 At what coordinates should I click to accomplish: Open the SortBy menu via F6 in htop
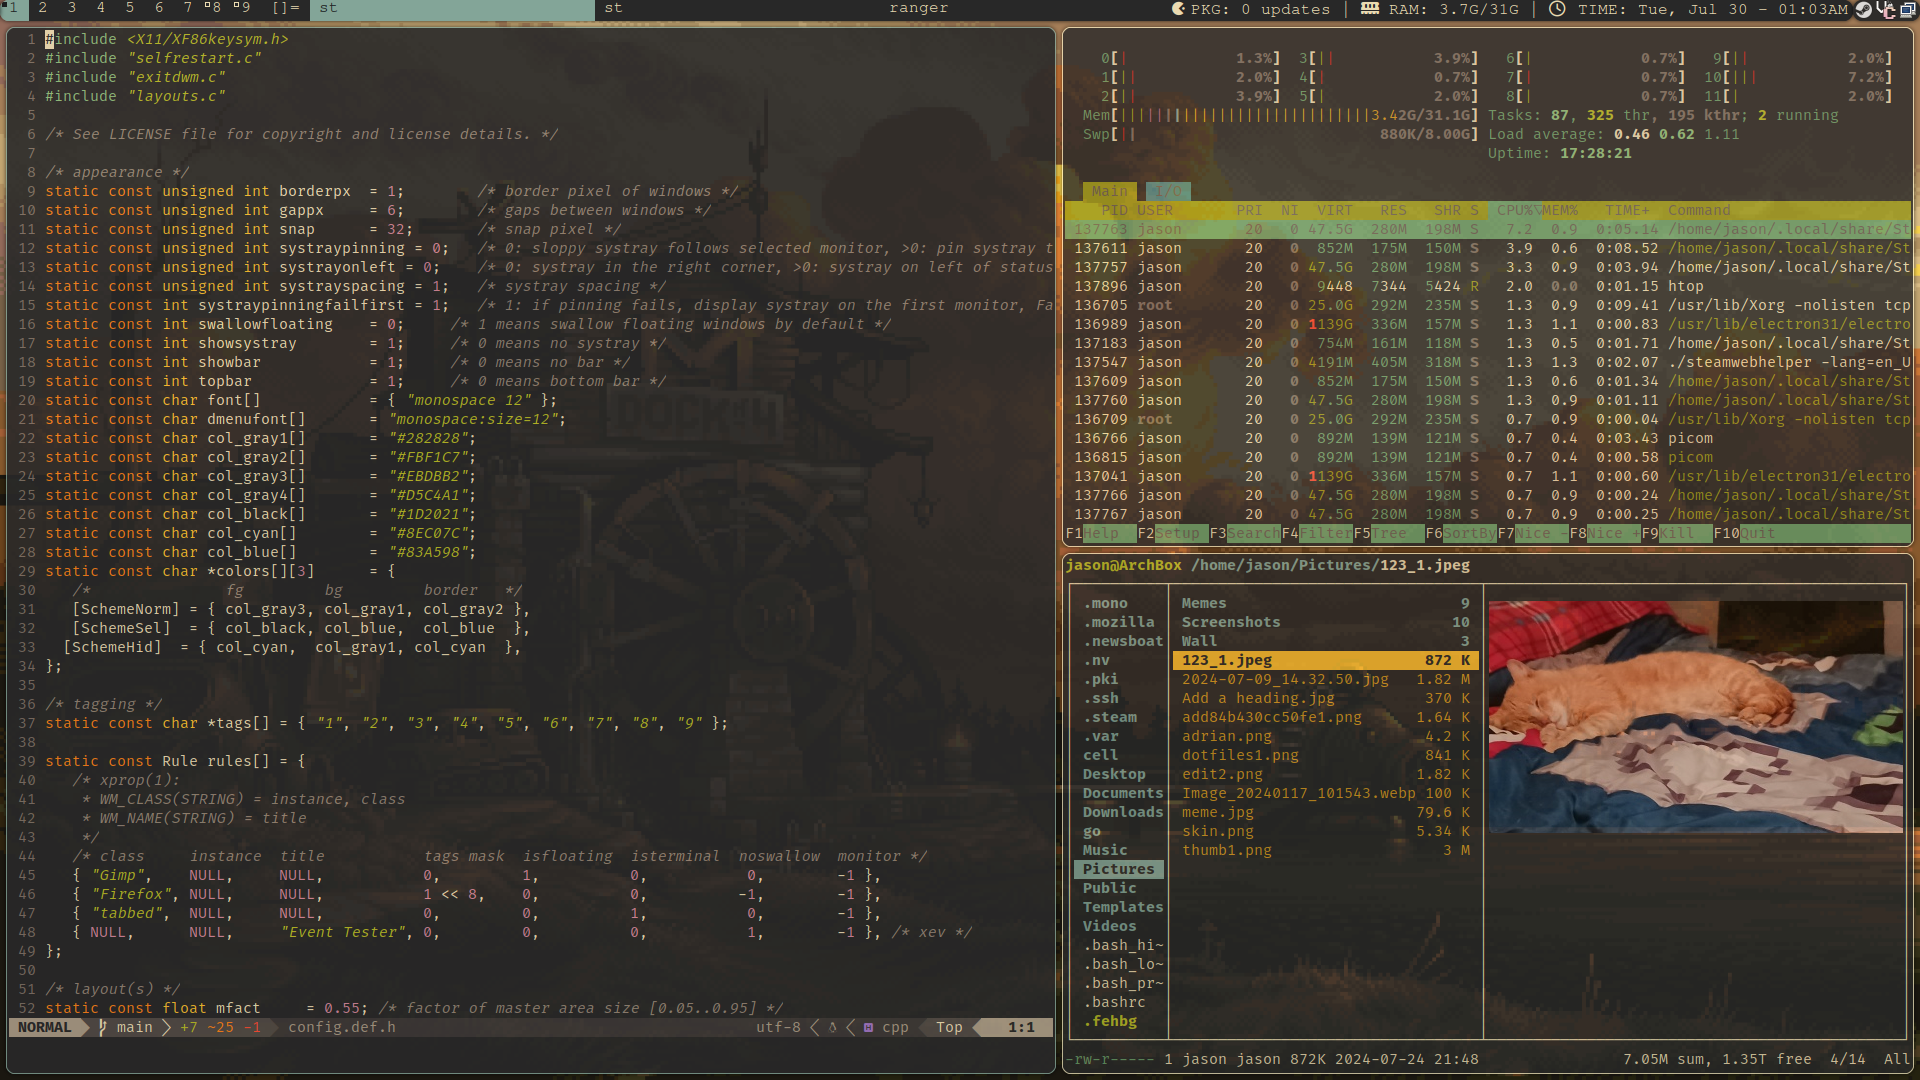click(1458, 533)
